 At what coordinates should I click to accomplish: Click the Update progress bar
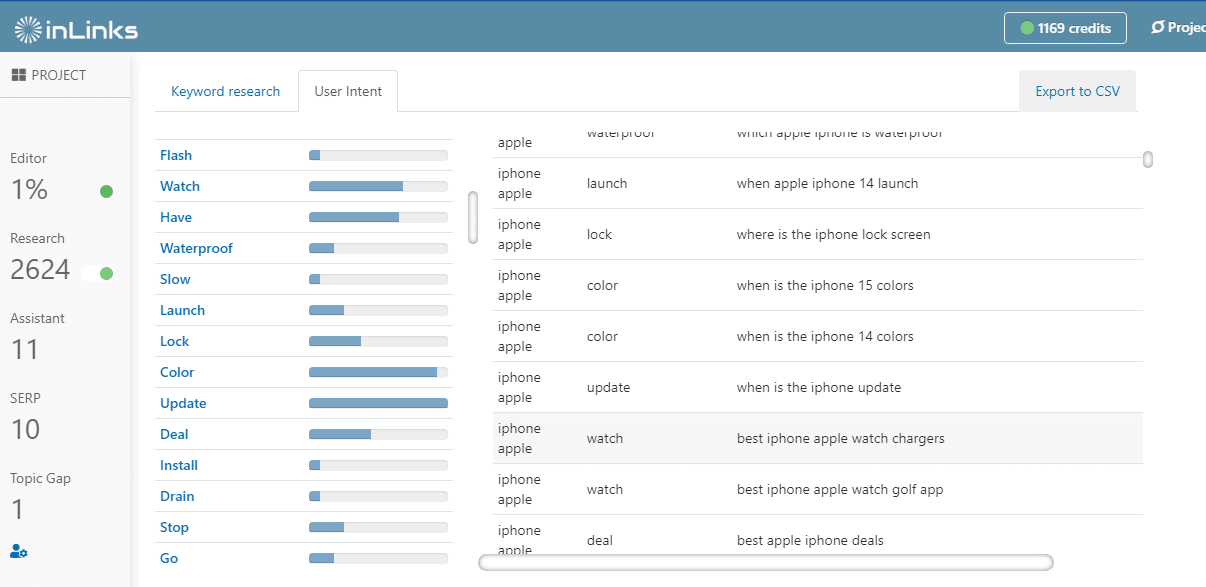(x=378, y=403)
